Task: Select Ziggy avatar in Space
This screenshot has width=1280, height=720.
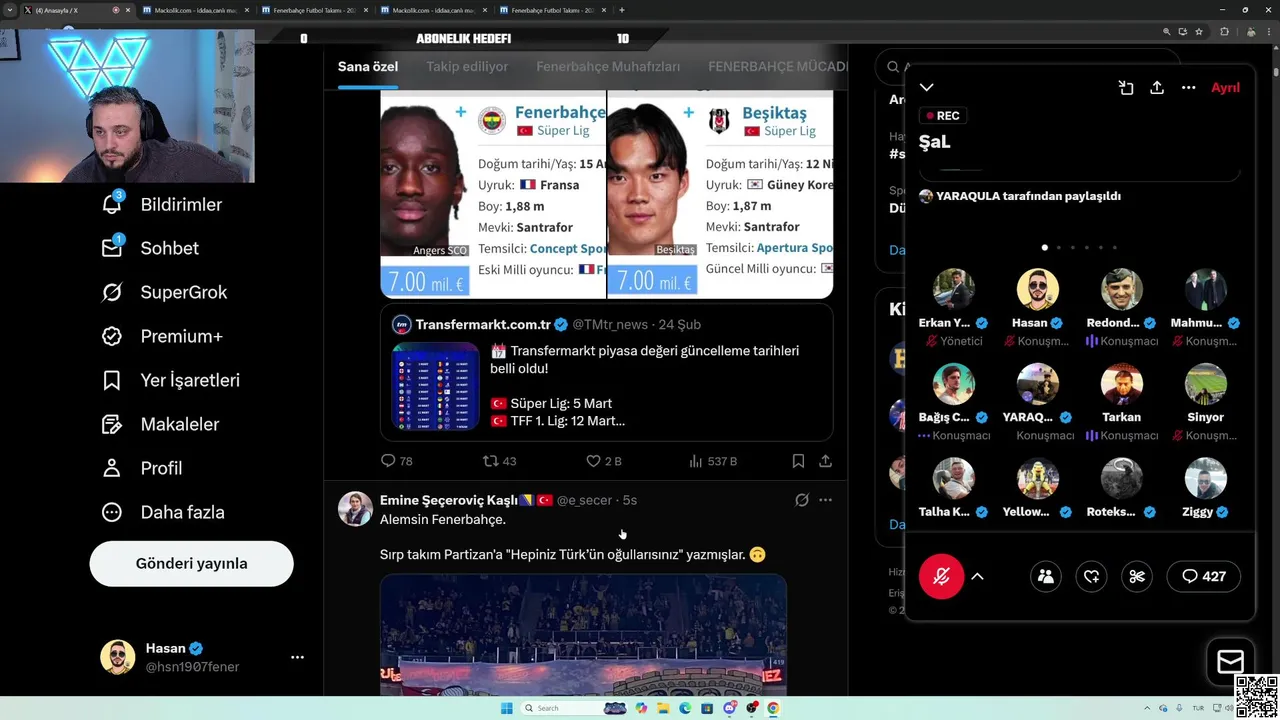Action: click(1206, 478)
